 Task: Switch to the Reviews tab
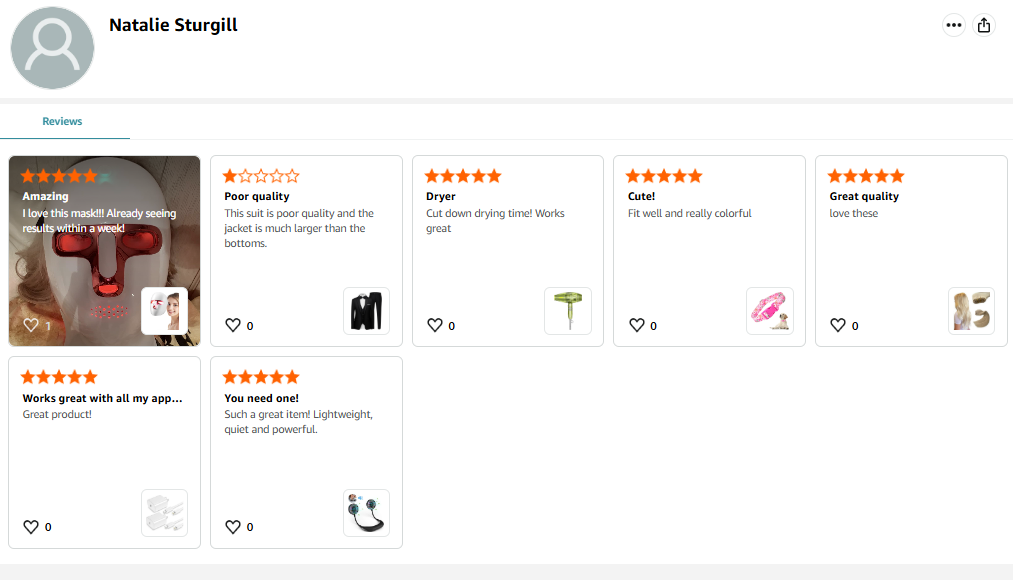[x=62, y=122]
